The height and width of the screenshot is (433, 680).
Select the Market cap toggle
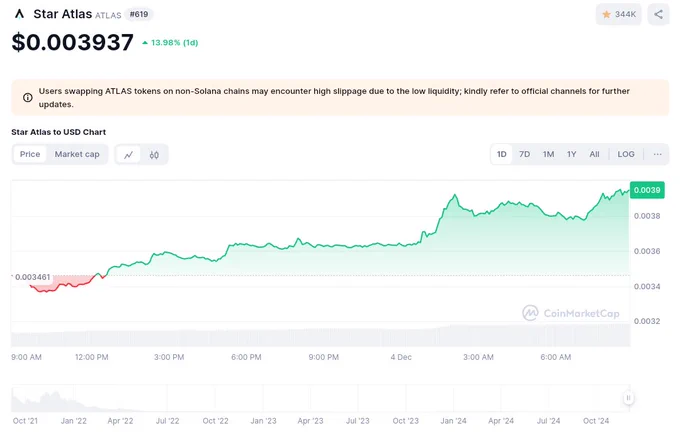(x=77, y=154)
